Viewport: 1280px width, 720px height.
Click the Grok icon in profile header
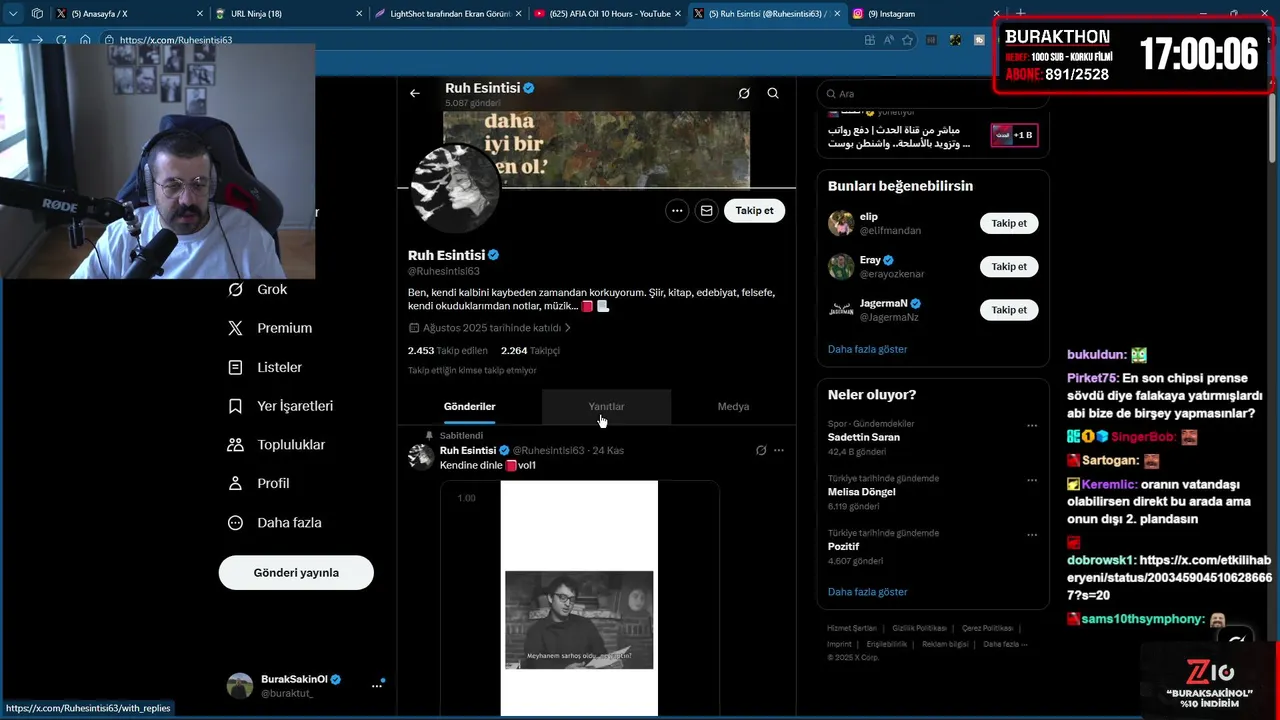pyautogui.click(x=744, y=93)
